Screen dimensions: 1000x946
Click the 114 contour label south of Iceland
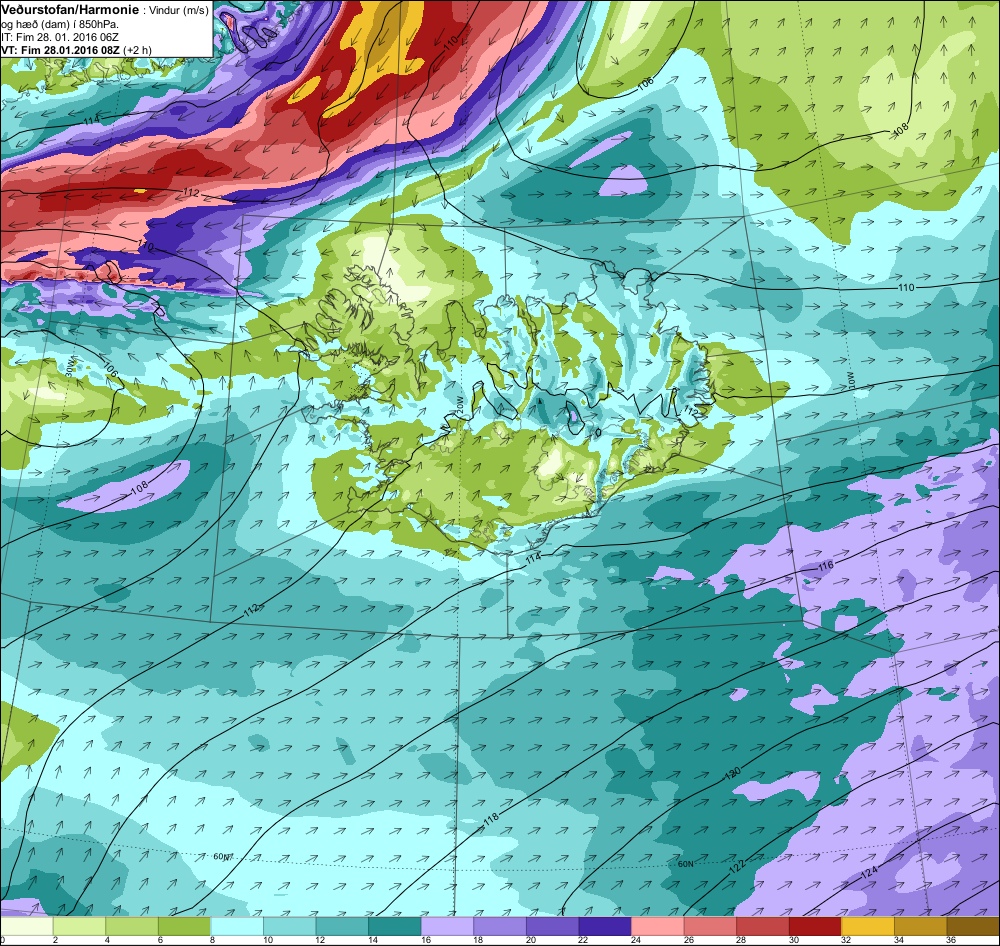tap(533, 558)
